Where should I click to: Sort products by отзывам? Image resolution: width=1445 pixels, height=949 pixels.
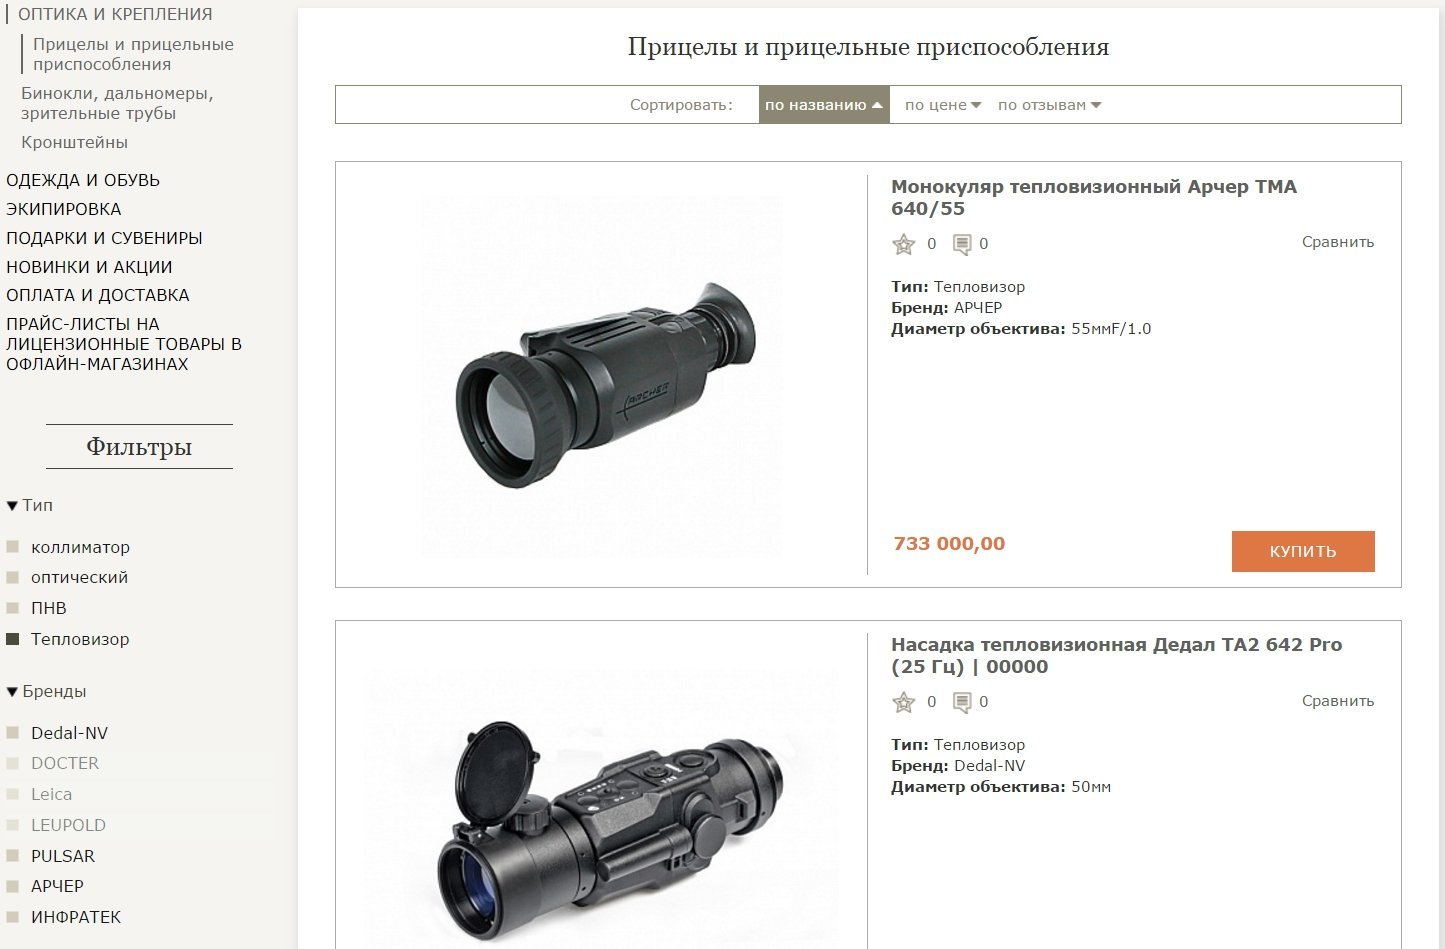pos(1049,105)
